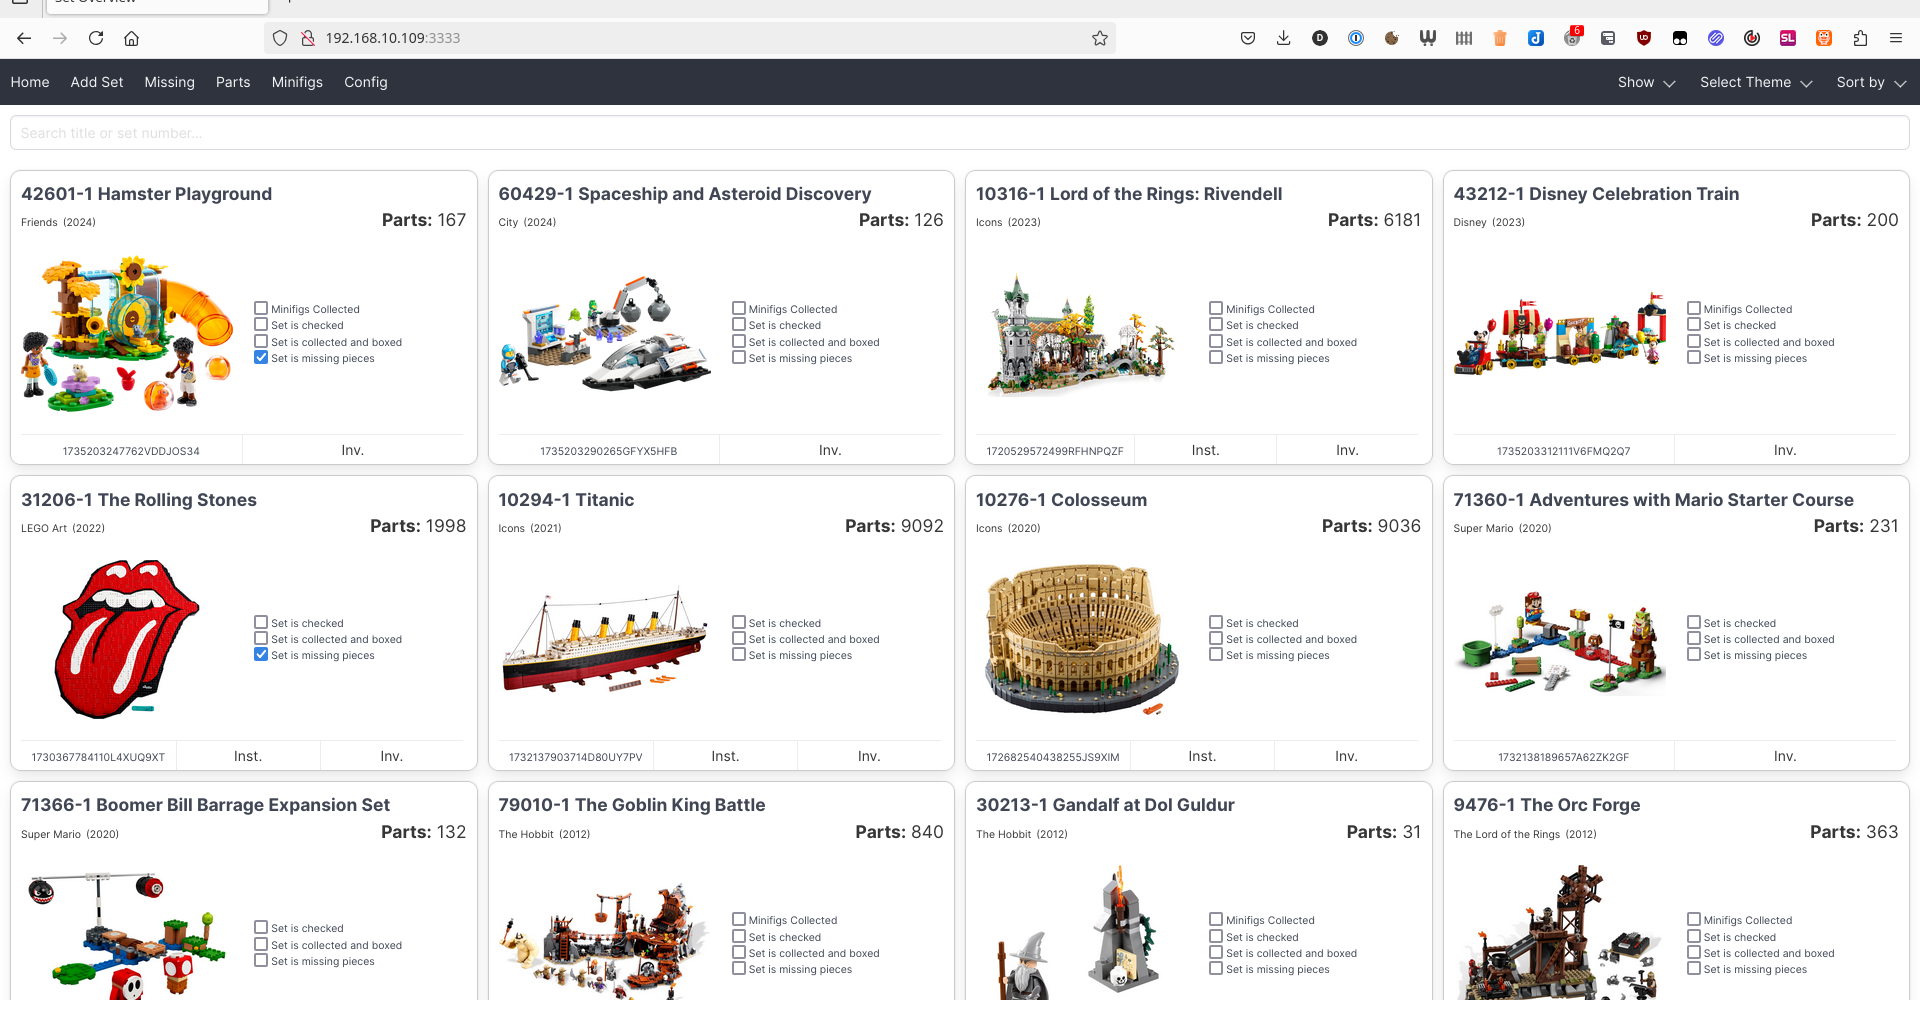Check Minifigs Collected for Rivendell set
Image resolution: width=1920 pixels, height=1026 pixels.
coord(1216,309)
